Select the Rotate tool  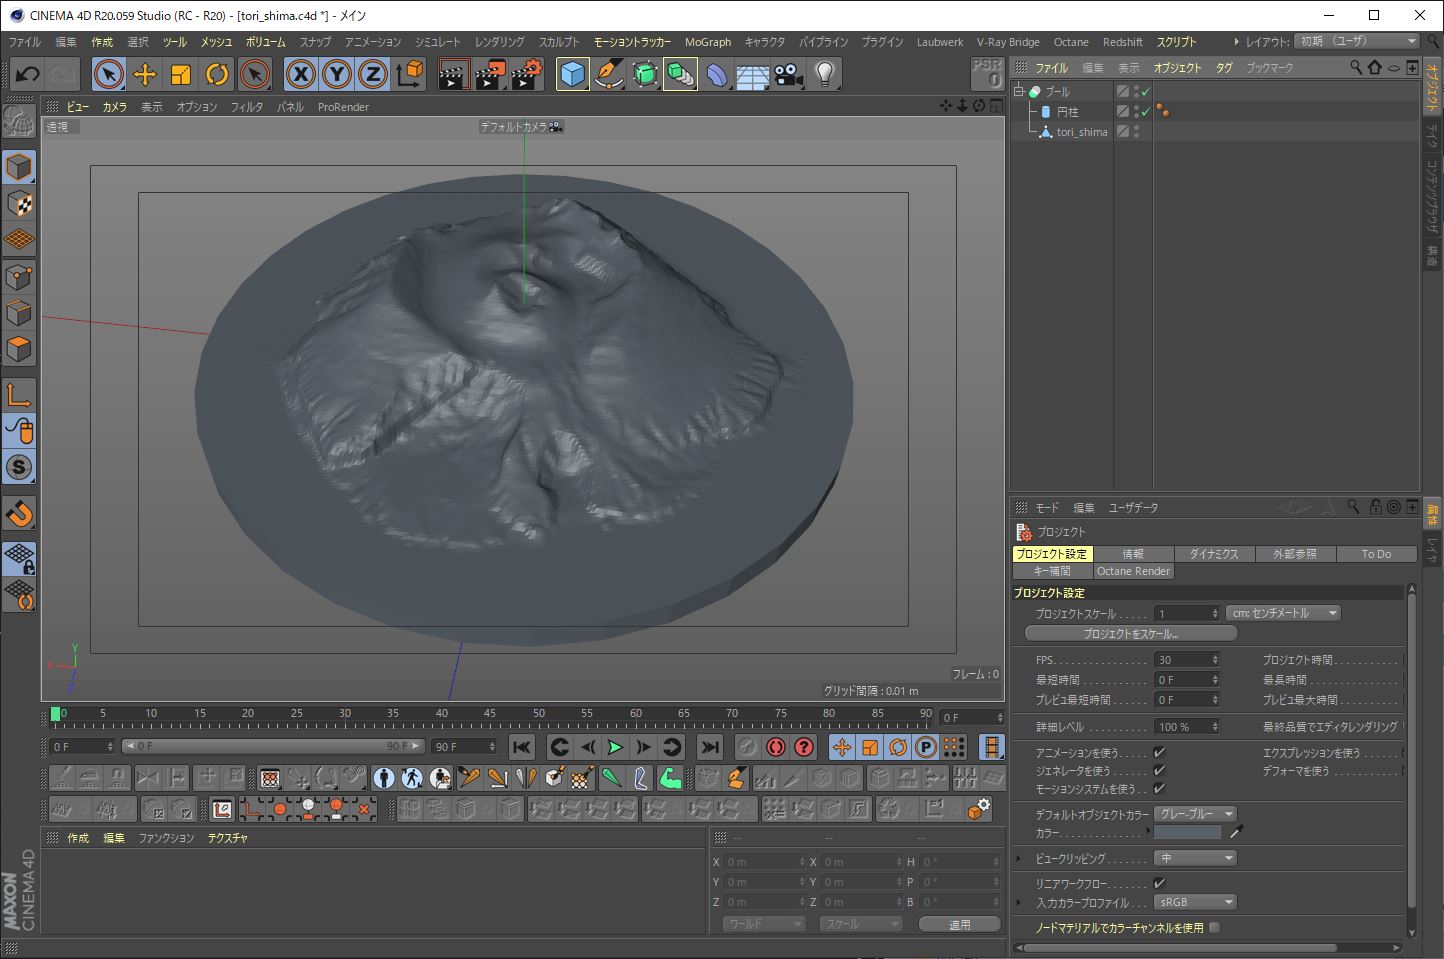point(217,74)
